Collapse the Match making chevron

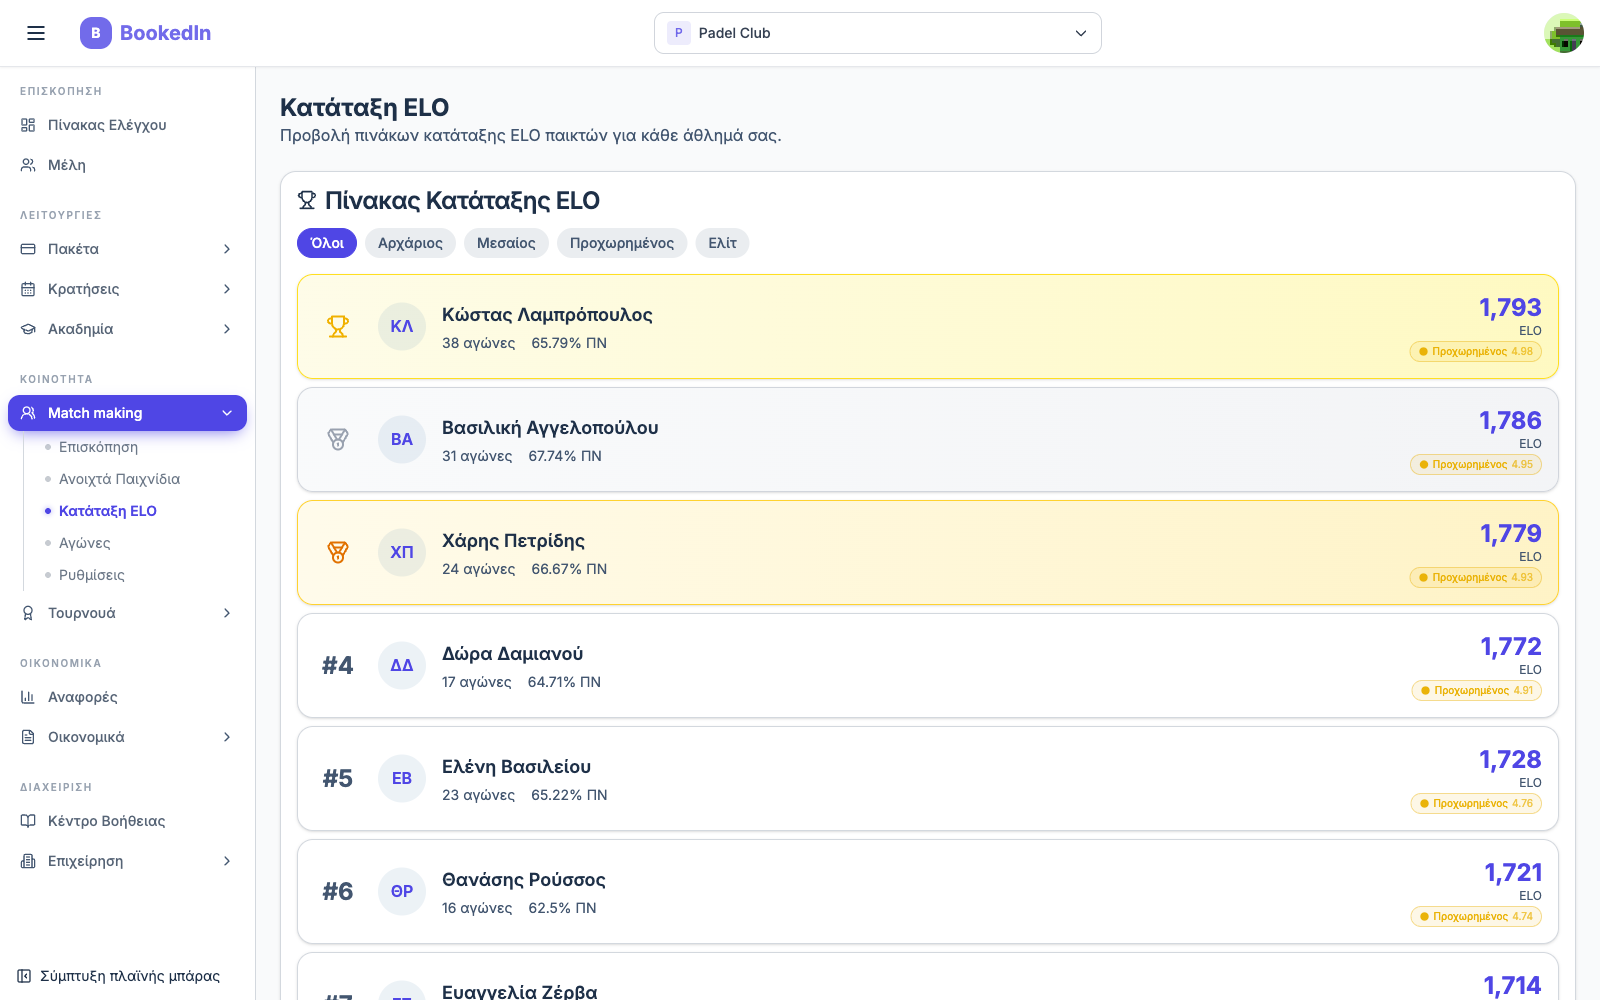pos(227,413)
